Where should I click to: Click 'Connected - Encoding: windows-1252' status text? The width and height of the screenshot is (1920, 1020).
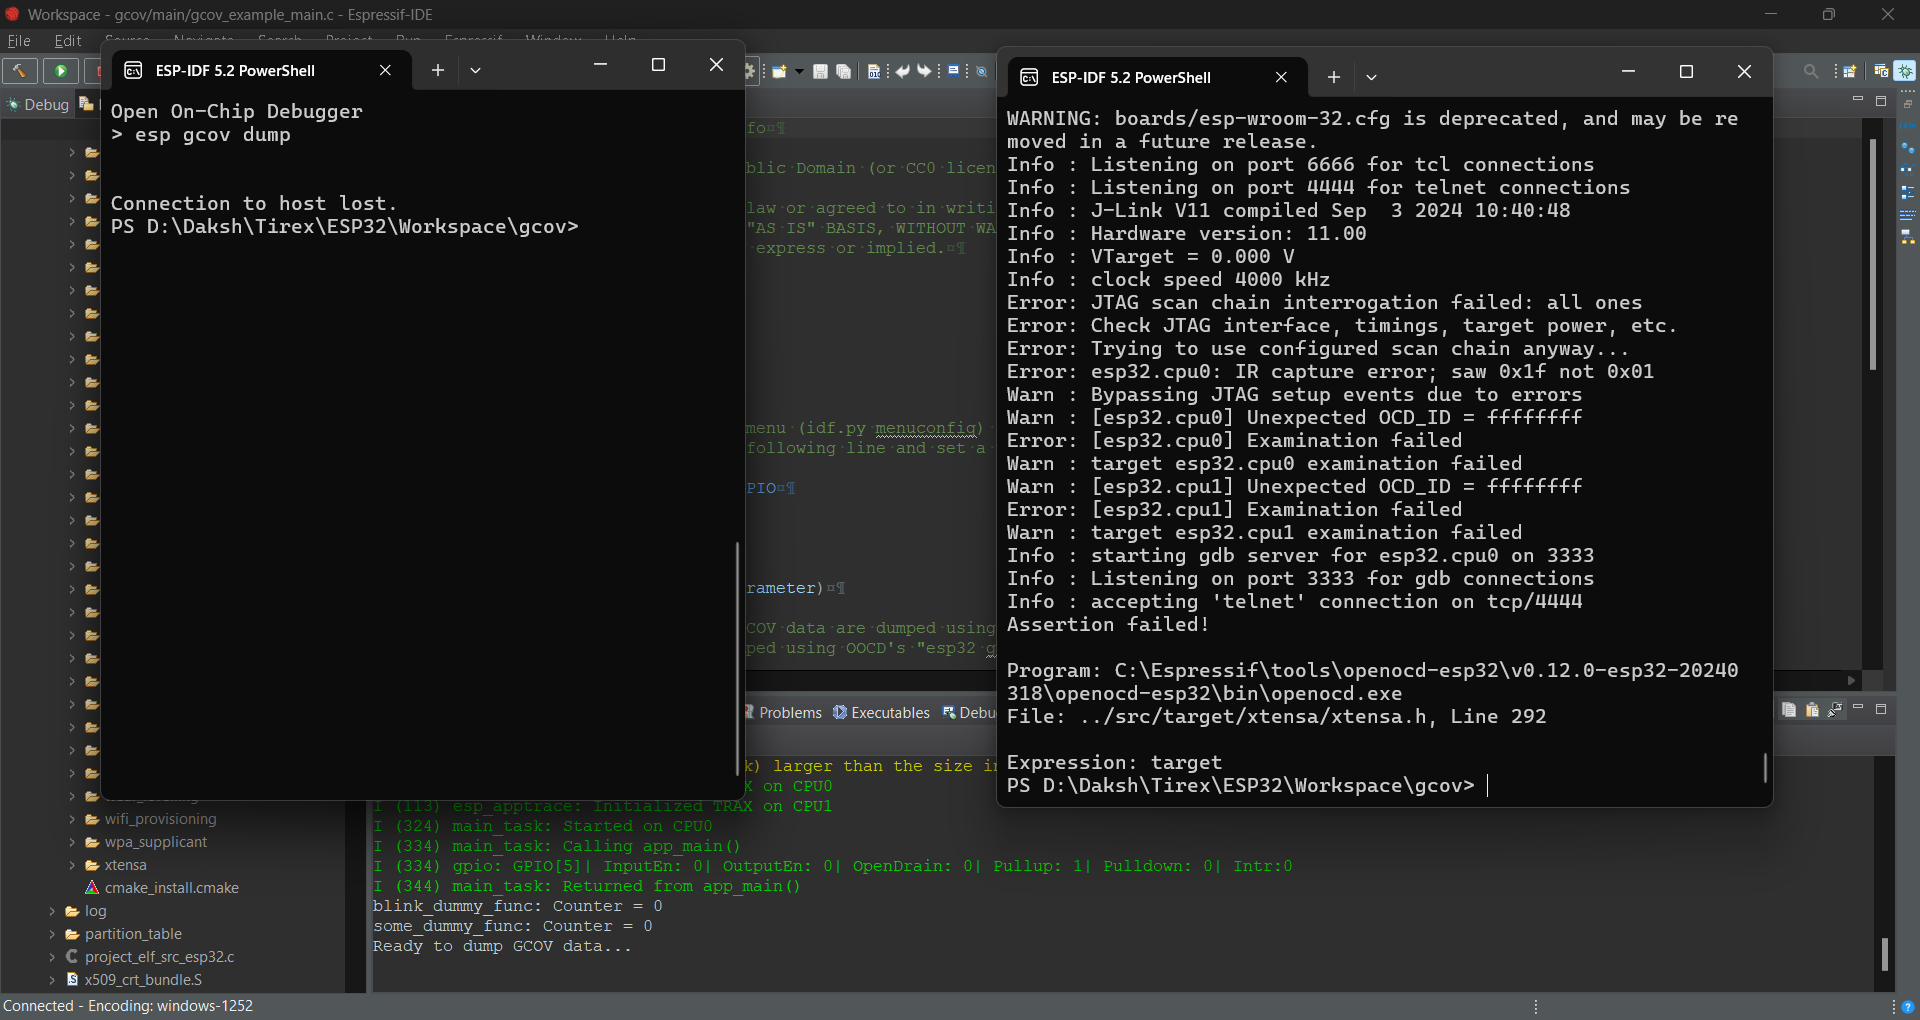click(128, 1006)
